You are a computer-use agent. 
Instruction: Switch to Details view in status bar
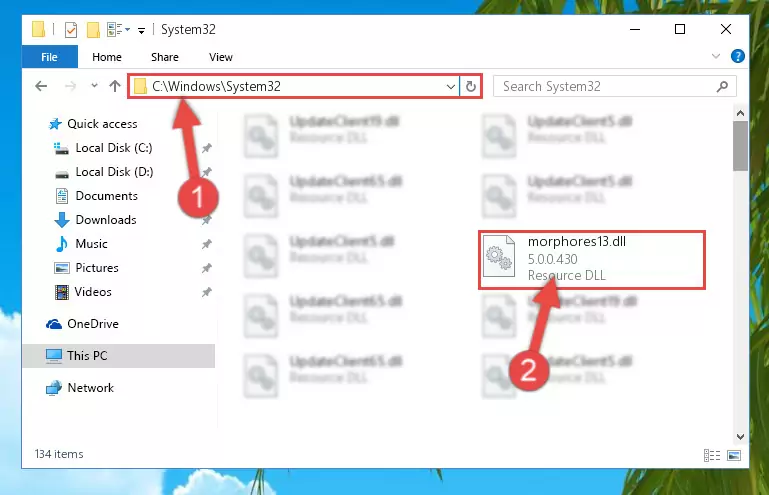pyautogui.click(x=712, y=455)
